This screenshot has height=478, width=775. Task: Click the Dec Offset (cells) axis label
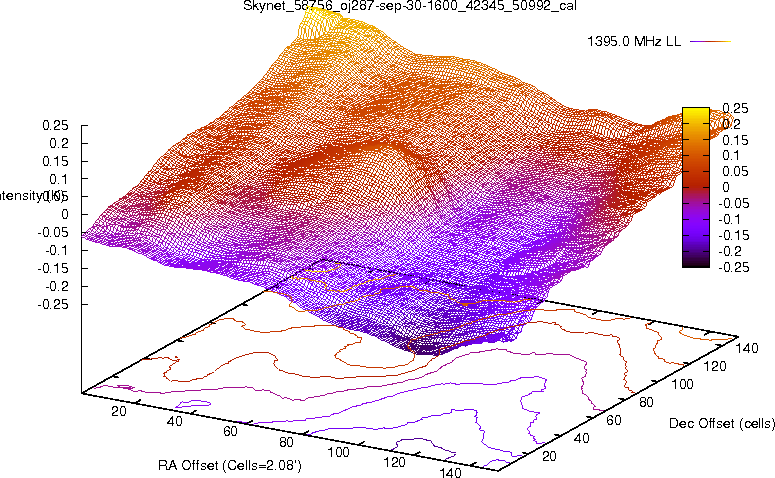(x=722, y=423)
